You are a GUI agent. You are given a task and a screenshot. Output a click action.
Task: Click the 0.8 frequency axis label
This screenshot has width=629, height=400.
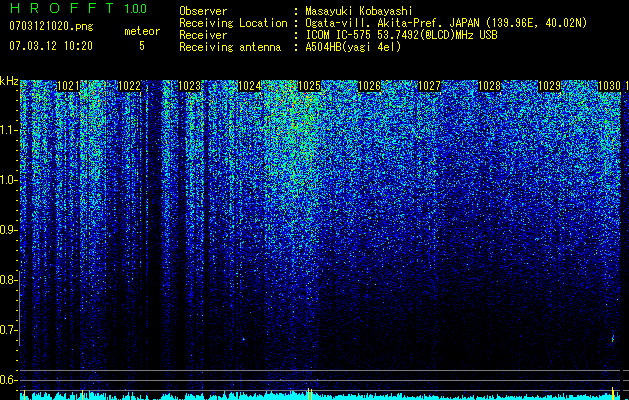point(8,280)
